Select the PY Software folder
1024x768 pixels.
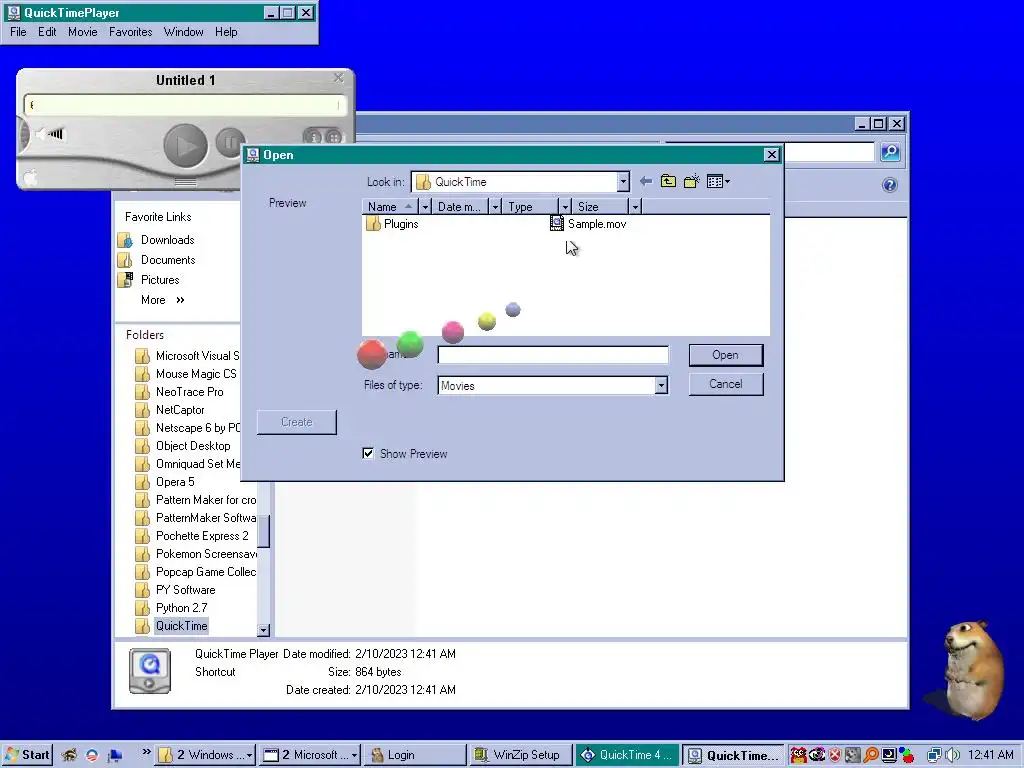(x=175, y=590)
